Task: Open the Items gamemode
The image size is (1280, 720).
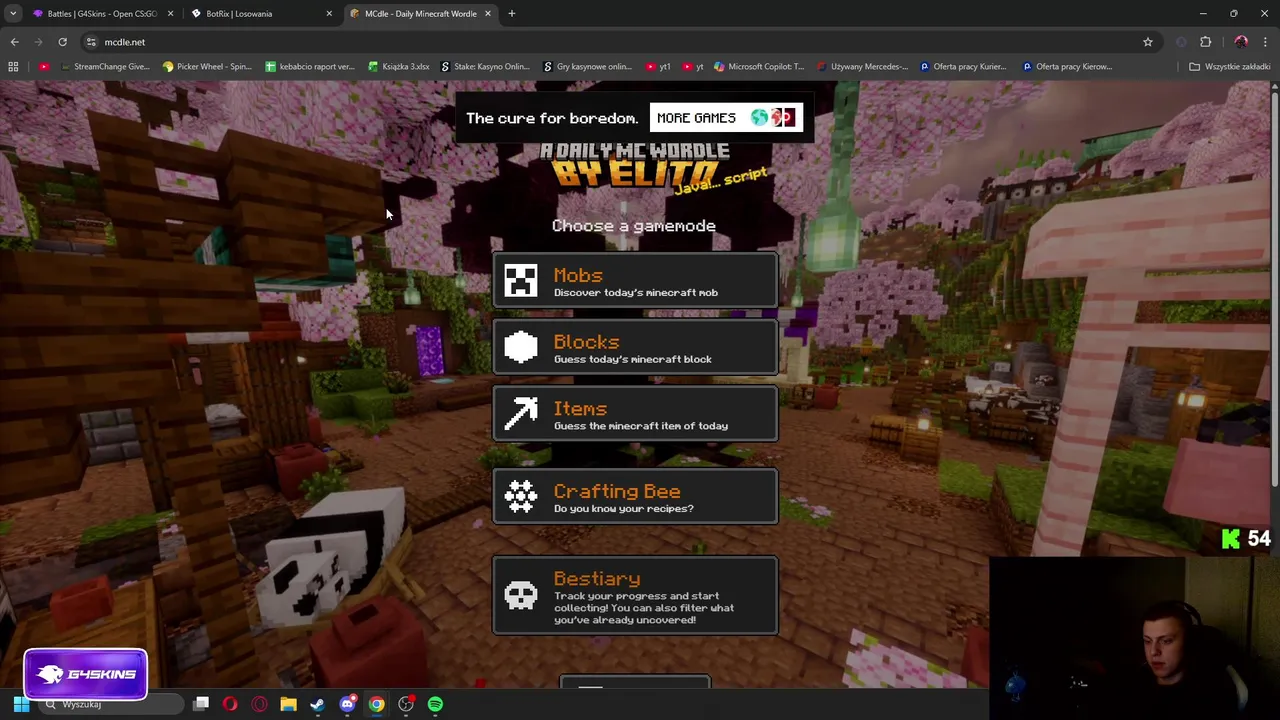Action: pyautogui.click(x=635, y=415)
